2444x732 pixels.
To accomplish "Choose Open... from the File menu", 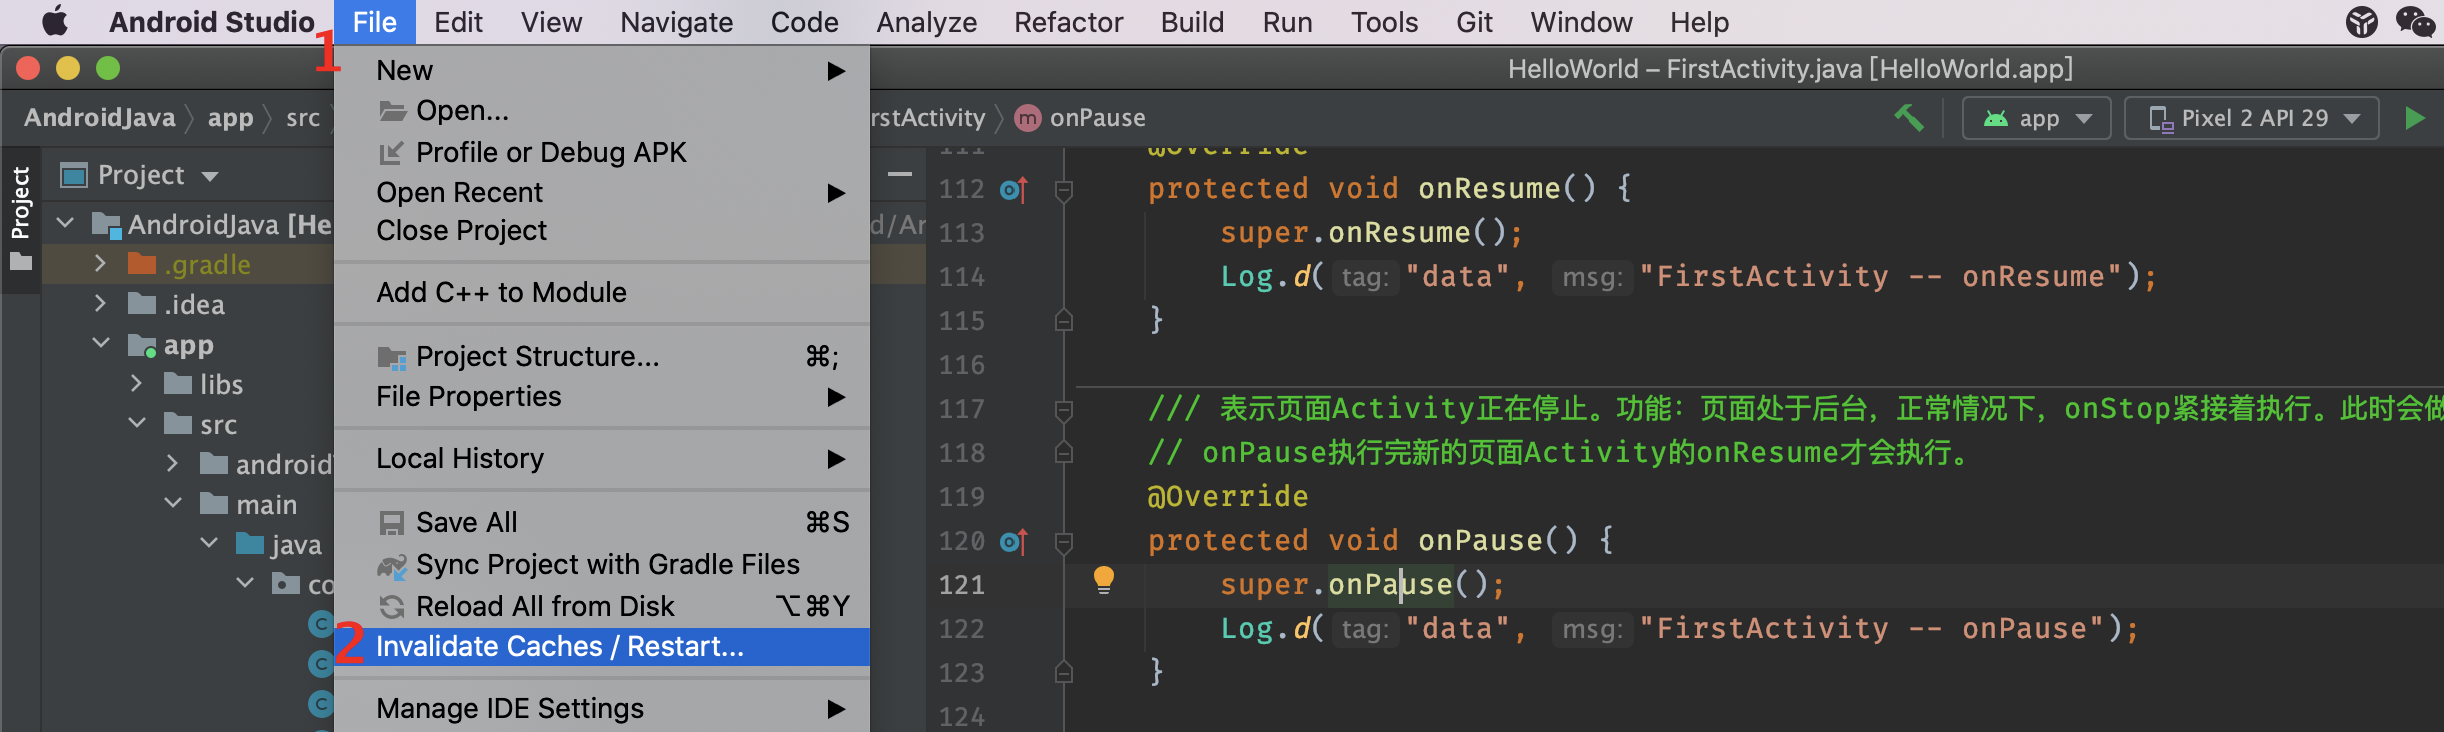I will pos(602,111).
